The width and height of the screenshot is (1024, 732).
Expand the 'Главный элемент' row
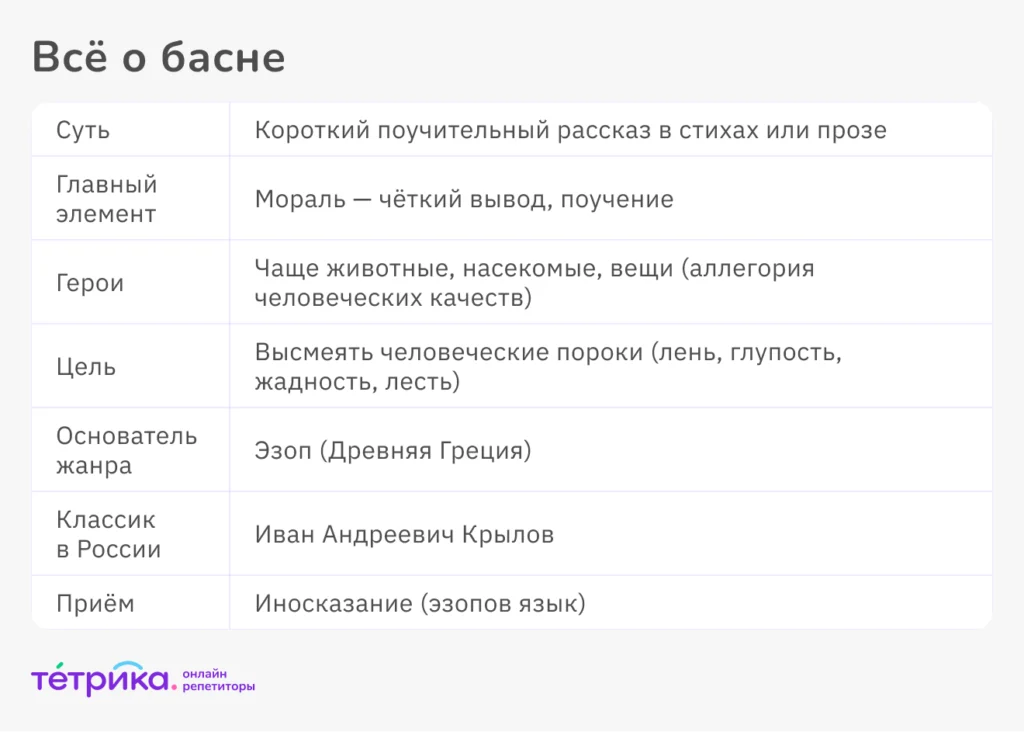(x=106, y=198)
